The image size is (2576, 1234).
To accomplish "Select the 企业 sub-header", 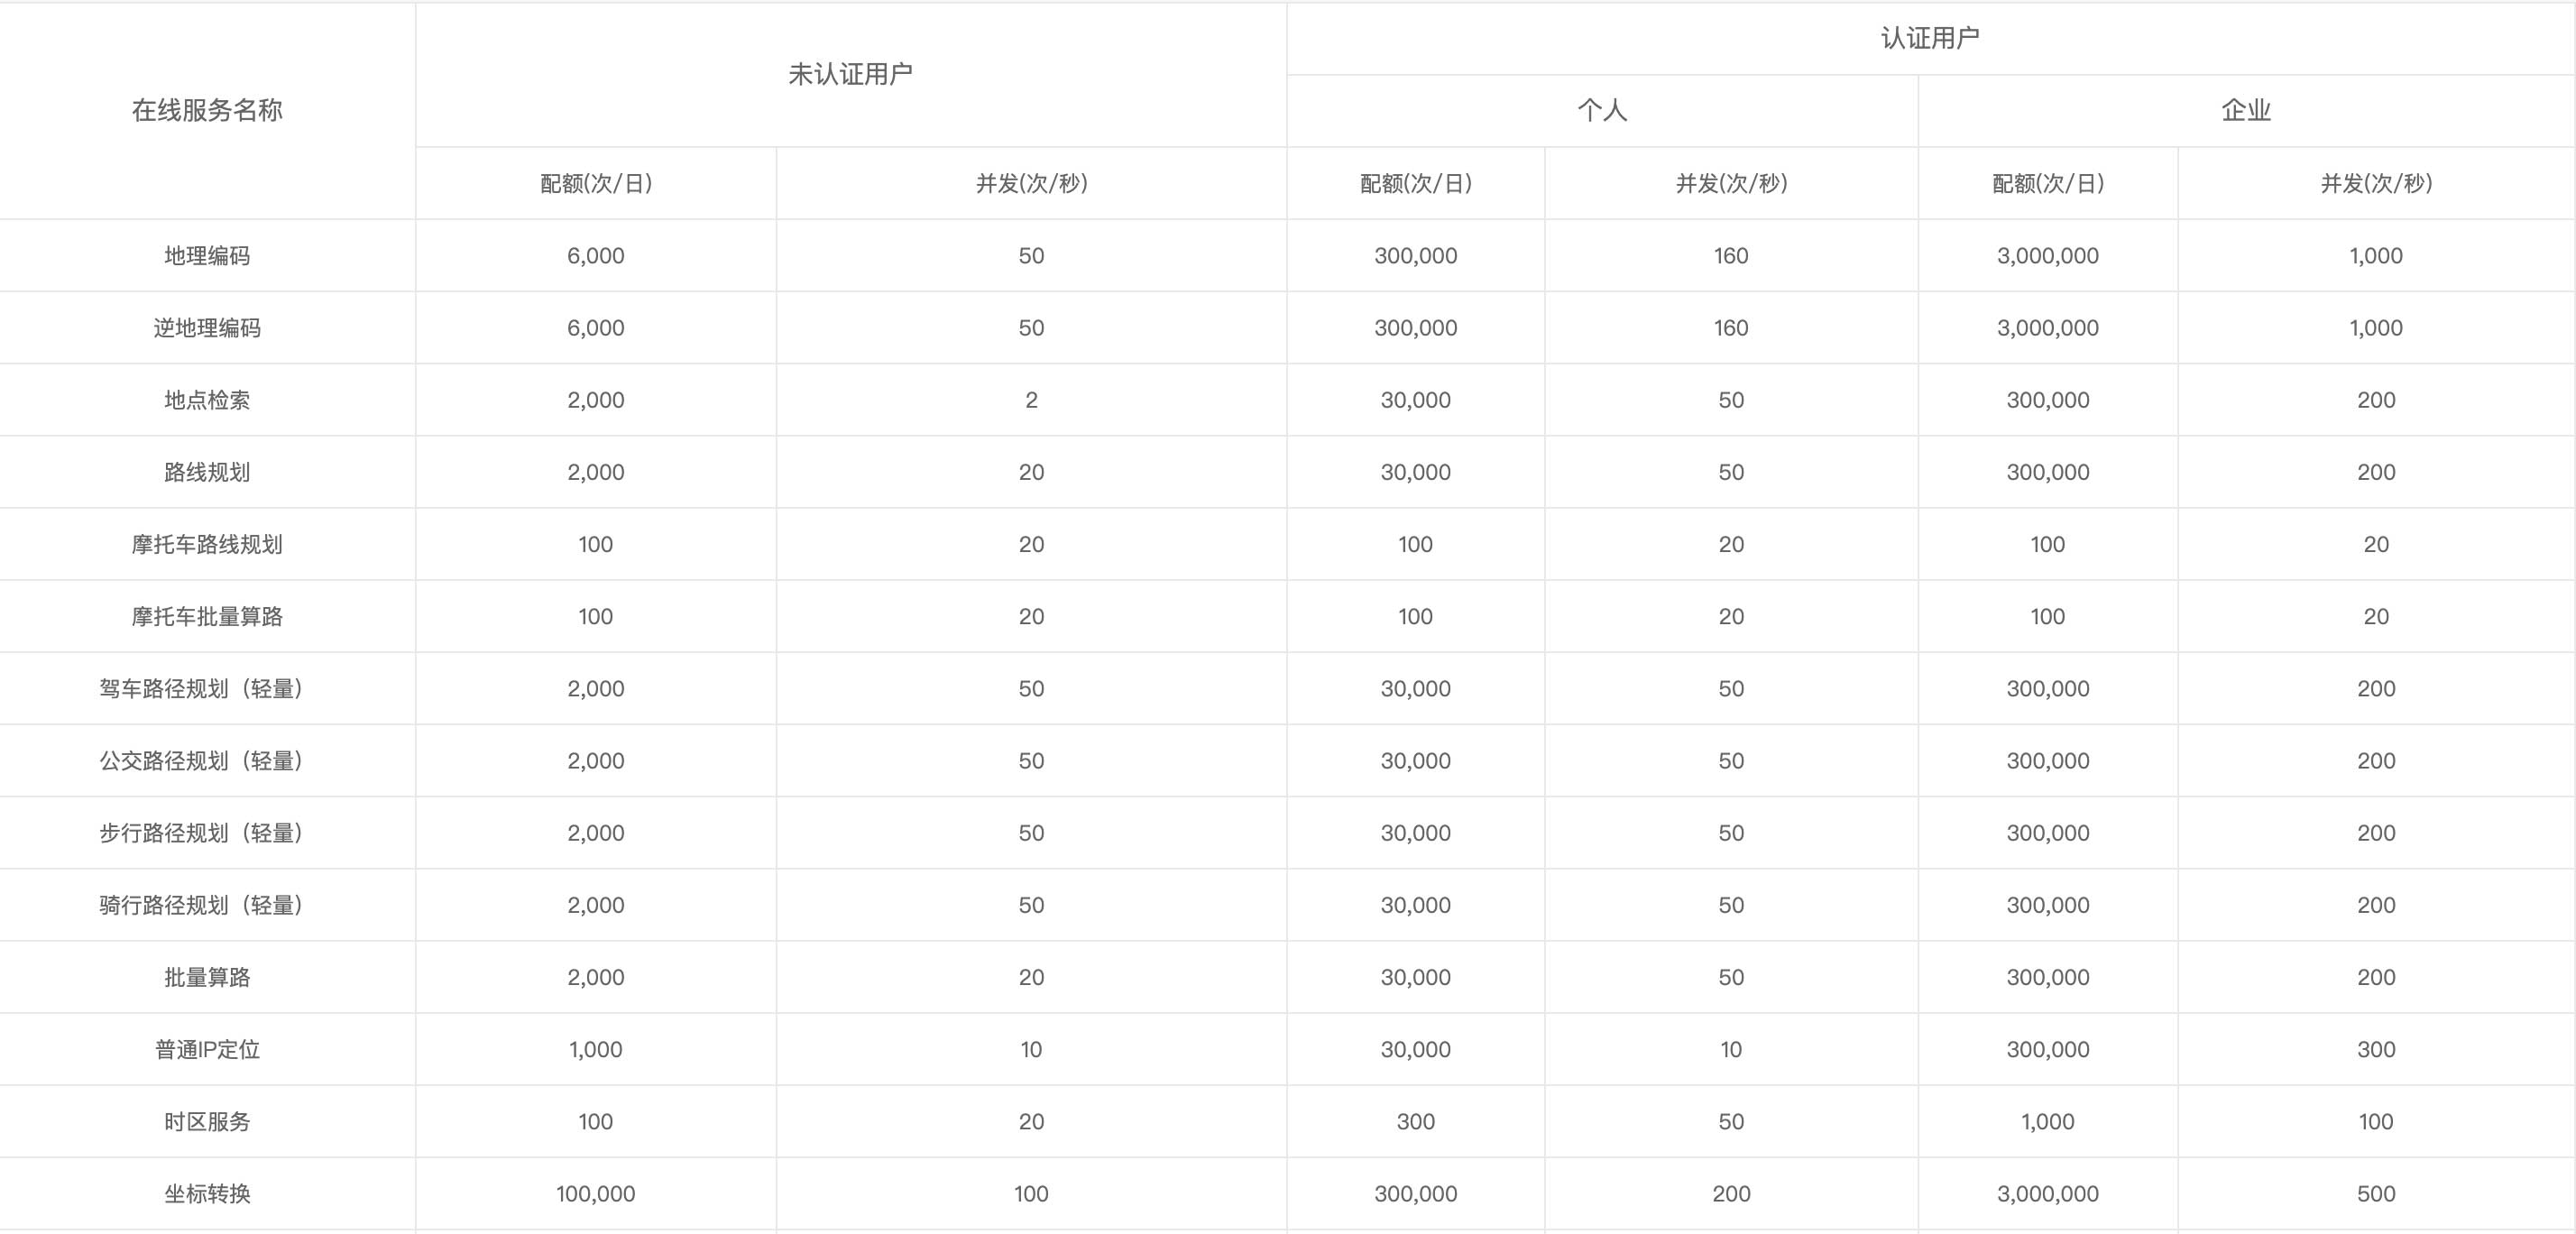I will (2246, 110).
